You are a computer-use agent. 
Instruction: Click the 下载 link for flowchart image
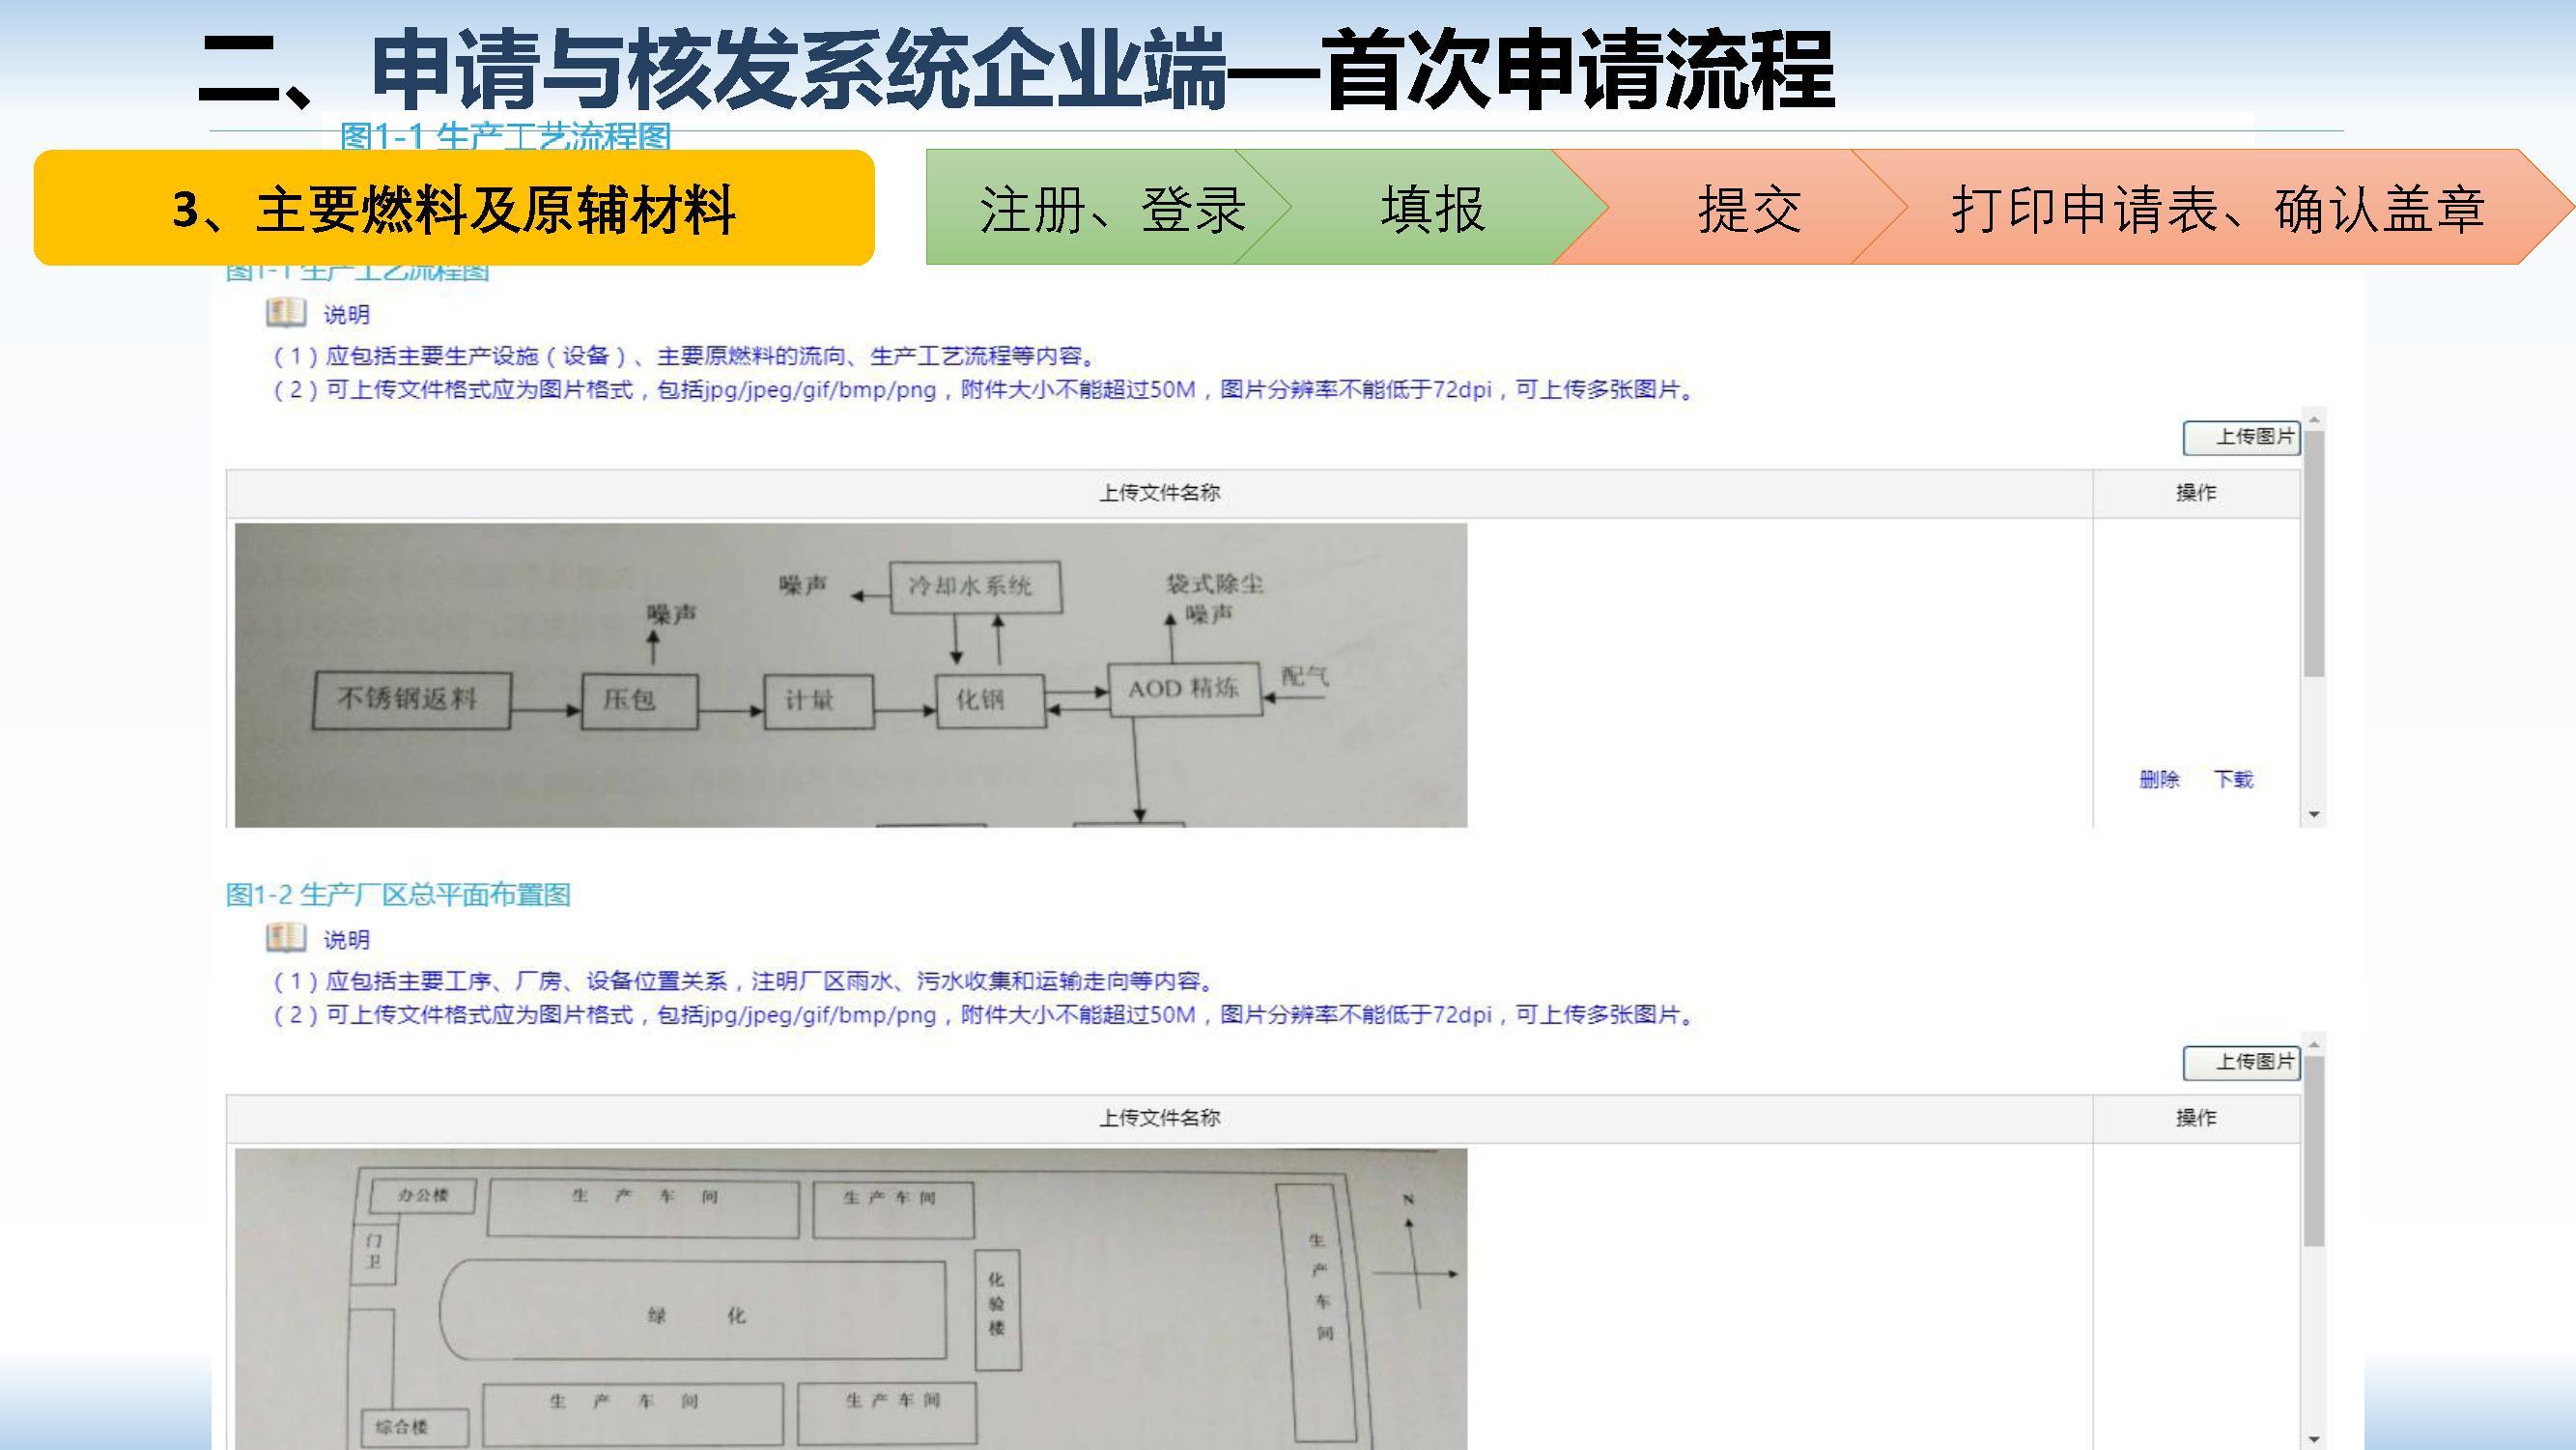tap(2233, 779)
